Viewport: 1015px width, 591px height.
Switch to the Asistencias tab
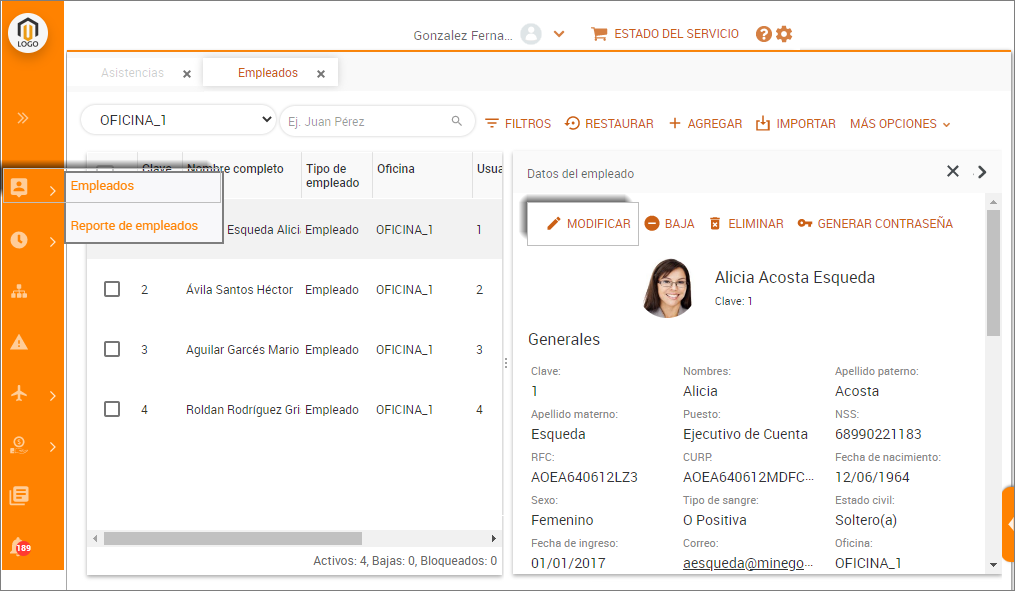132,73
